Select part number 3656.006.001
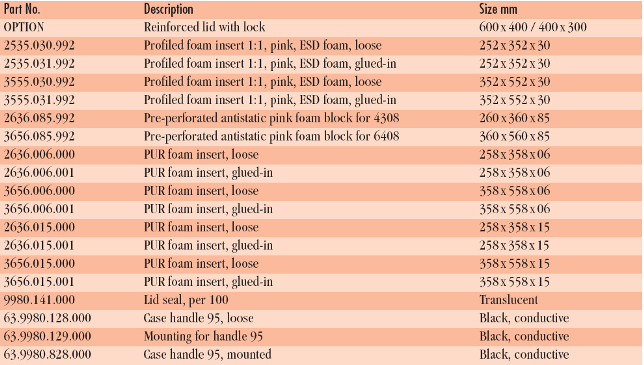 pyautogui.click(x=39, y=209)
